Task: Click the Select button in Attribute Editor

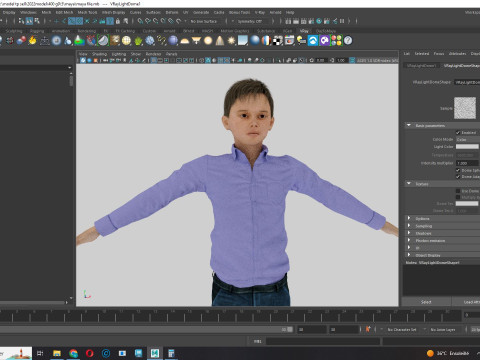Action: tap(426, 302)
